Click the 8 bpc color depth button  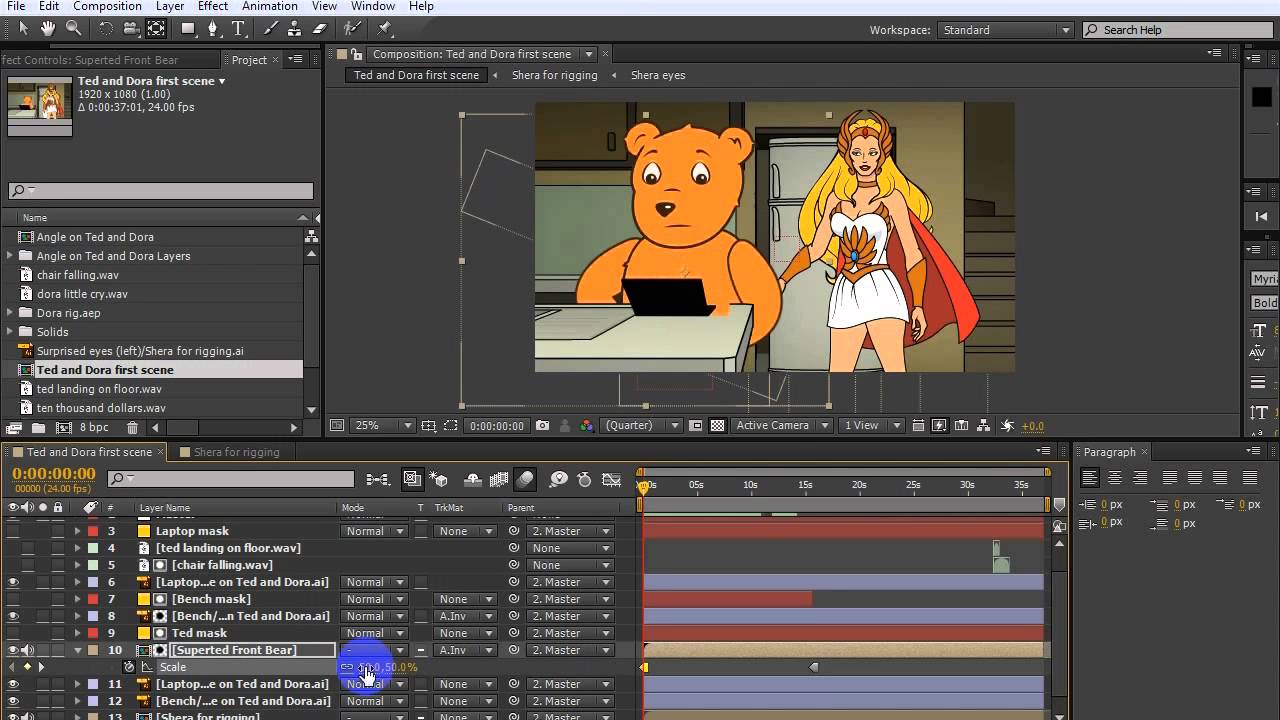coord(94,427)
